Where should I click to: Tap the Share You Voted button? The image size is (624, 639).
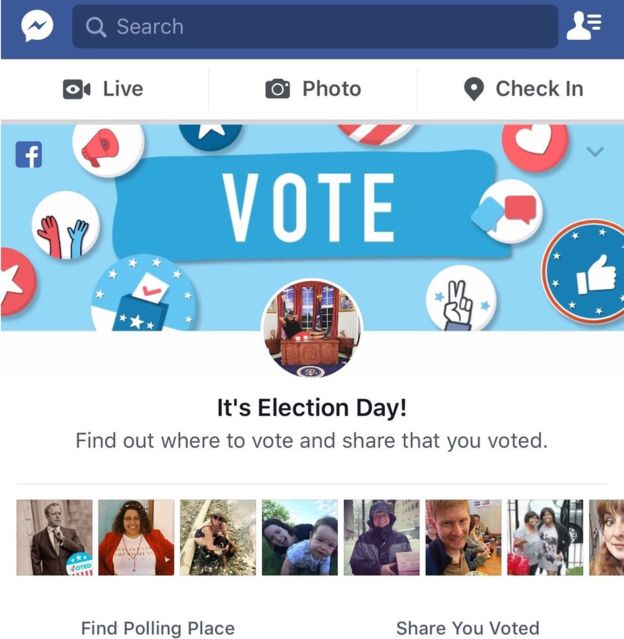[x=468, y=628]
